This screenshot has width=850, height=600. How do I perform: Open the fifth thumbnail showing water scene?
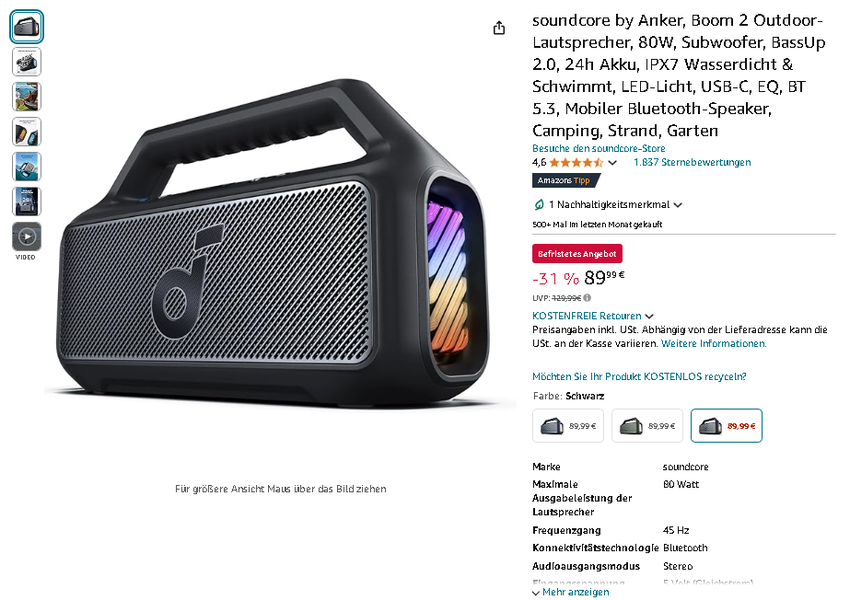tap(27, 166)
